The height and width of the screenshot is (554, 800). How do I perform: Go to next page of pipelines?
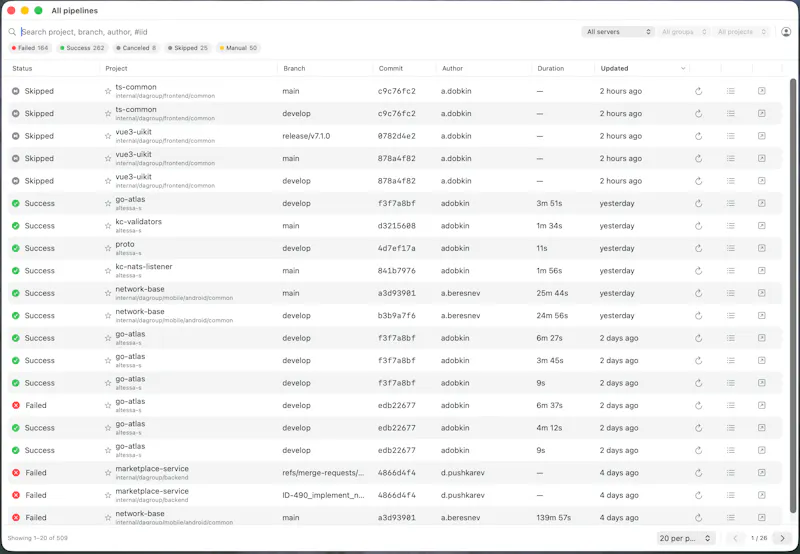[x=782, y=538]
